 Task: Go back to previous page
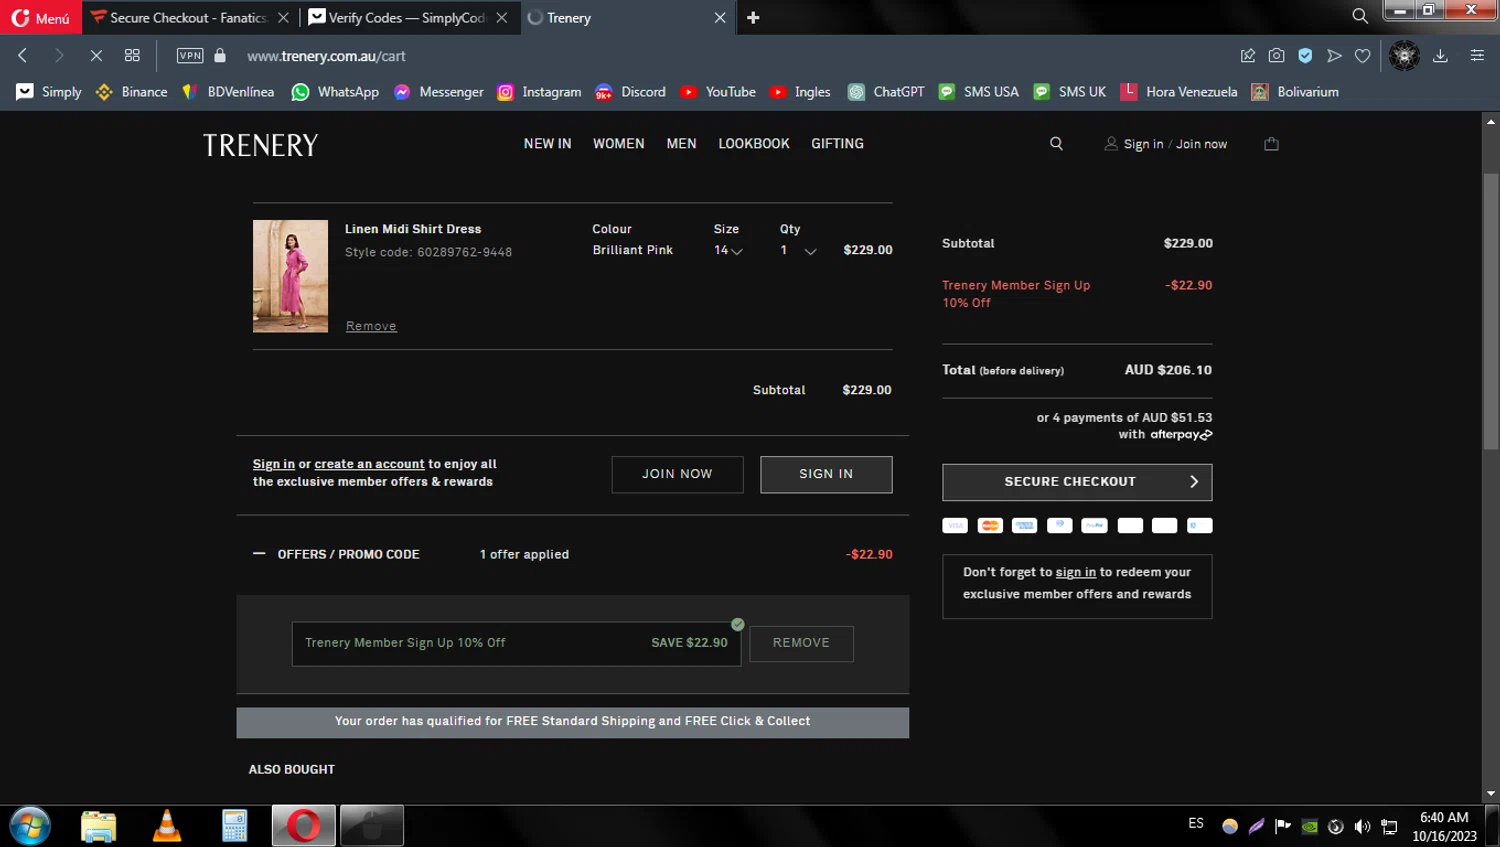22,56
